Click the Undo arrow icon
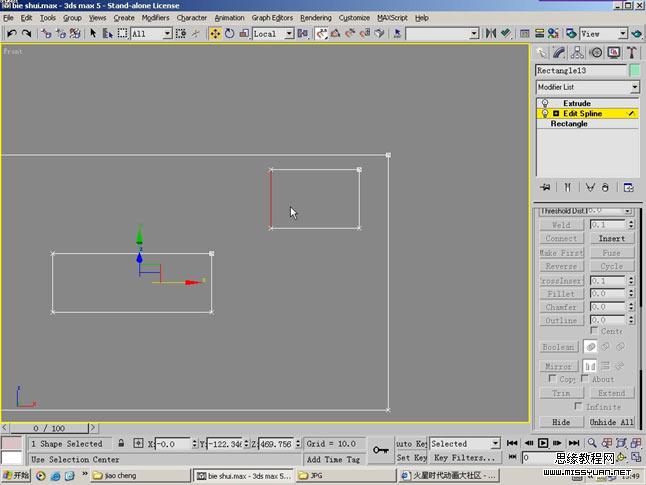646x485 pixels. 12,33
